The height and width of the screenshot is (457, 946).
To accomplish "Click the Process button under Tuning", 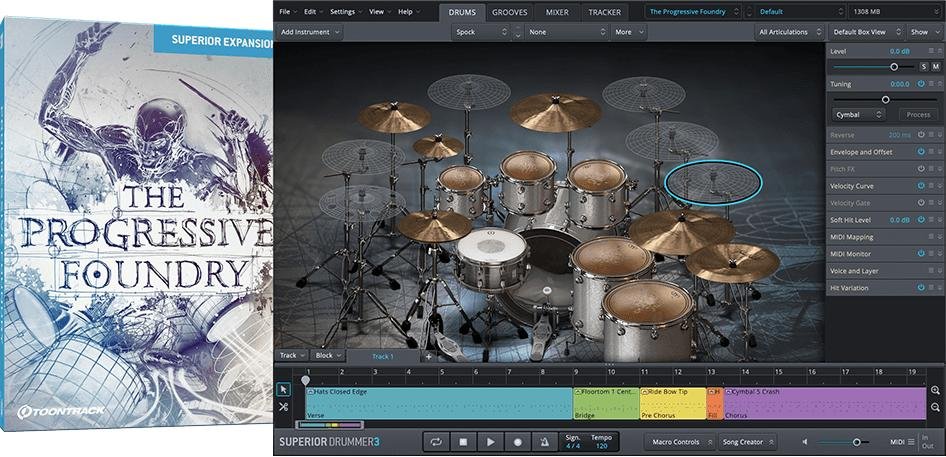I will tap(918, 115).
